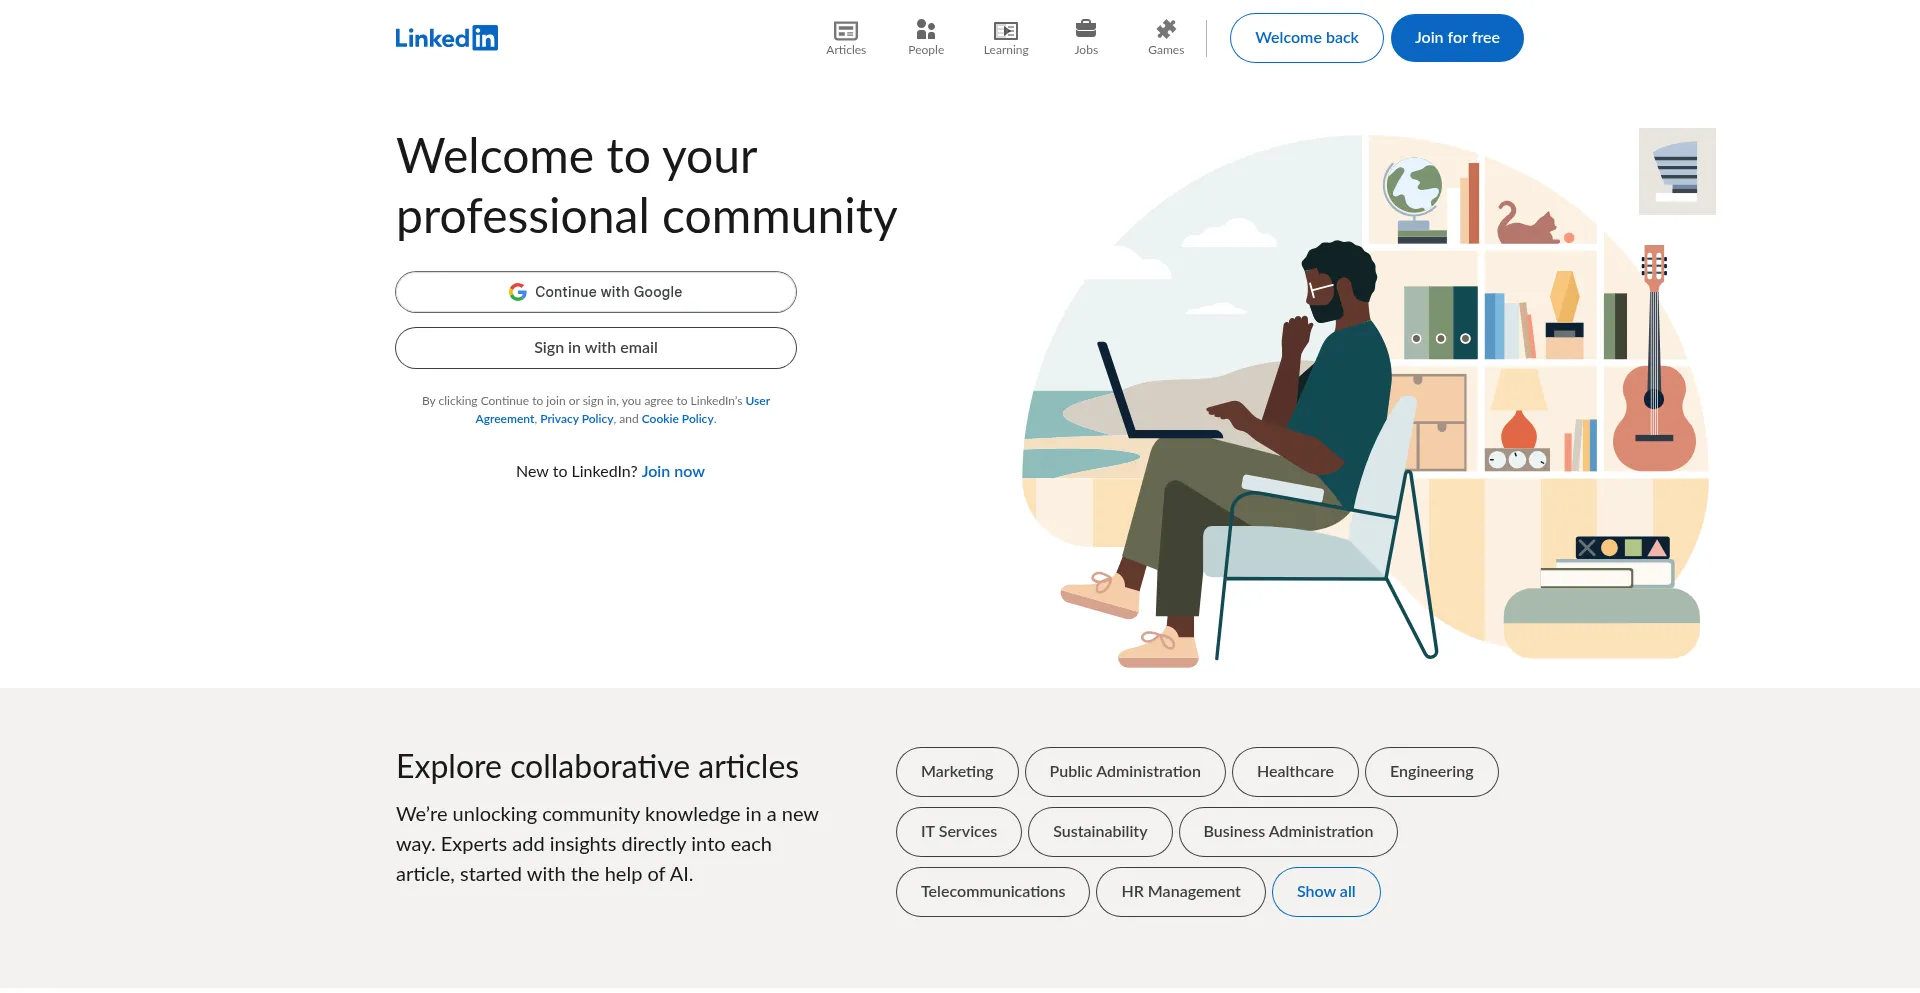View the Cookie Policy
Image resolution: width=1920 pixels, height=993 pixels.
point(677,418)
